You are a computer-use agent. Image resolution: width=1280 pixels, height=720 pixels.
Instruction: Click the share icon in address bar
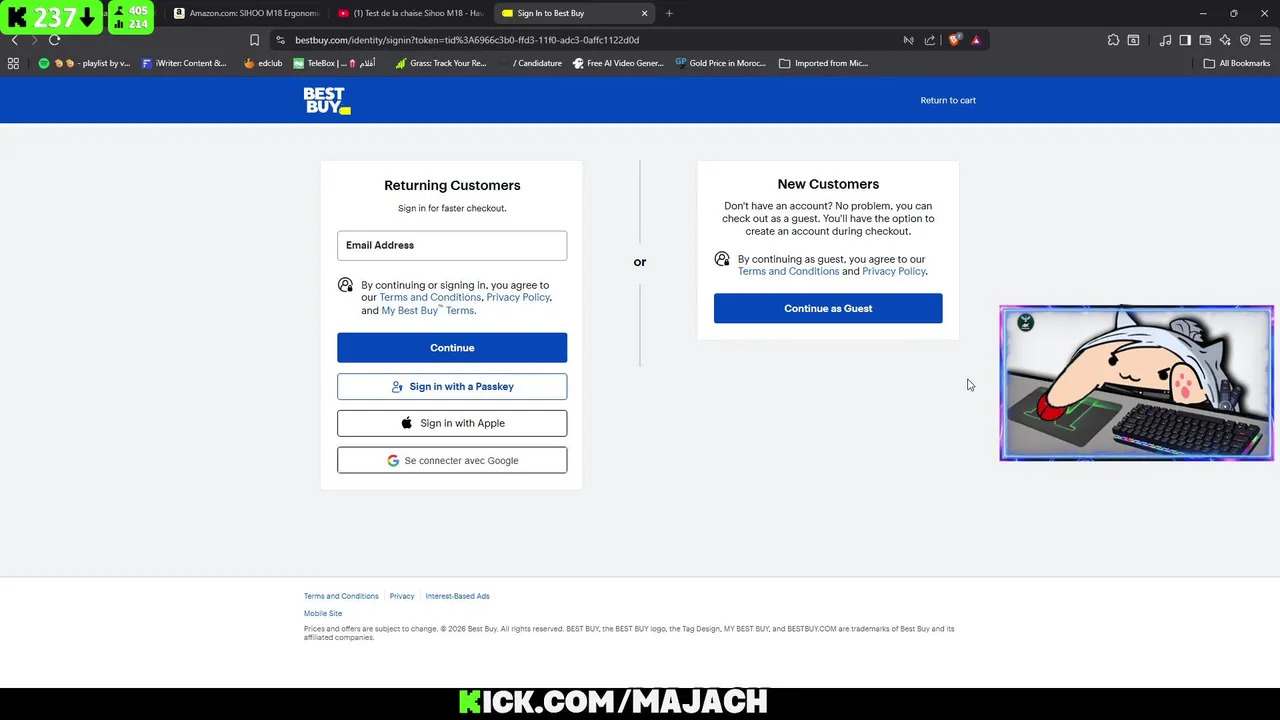tap(930, 40)
